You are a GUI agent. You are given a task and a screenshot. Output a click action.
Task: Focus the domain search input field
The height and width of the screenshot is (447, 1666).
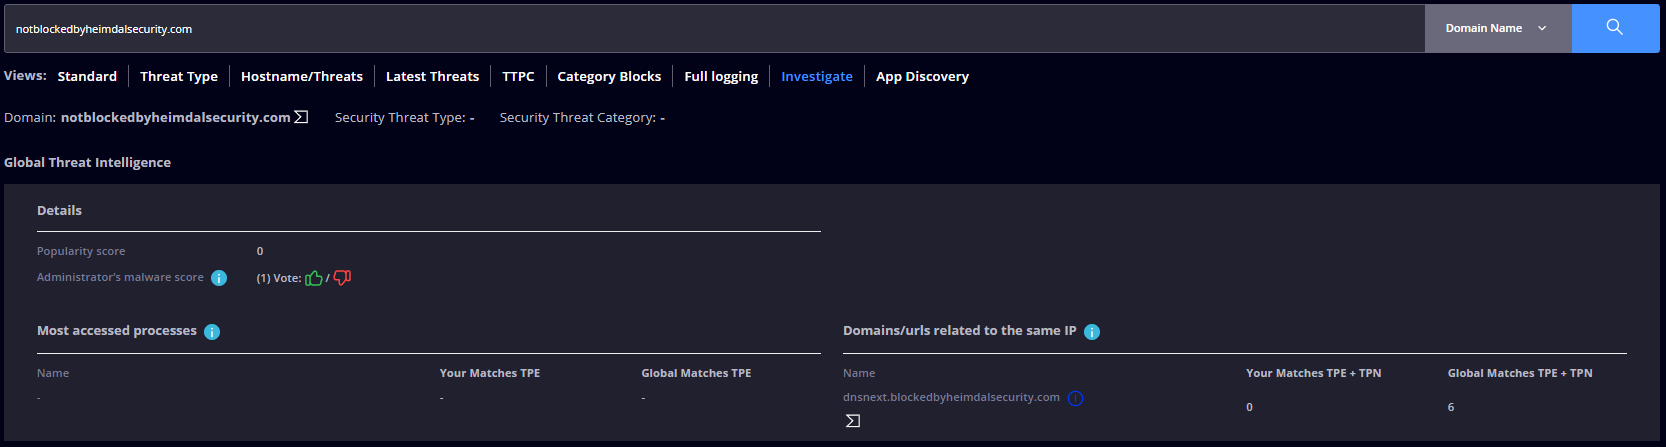[714, 28]
